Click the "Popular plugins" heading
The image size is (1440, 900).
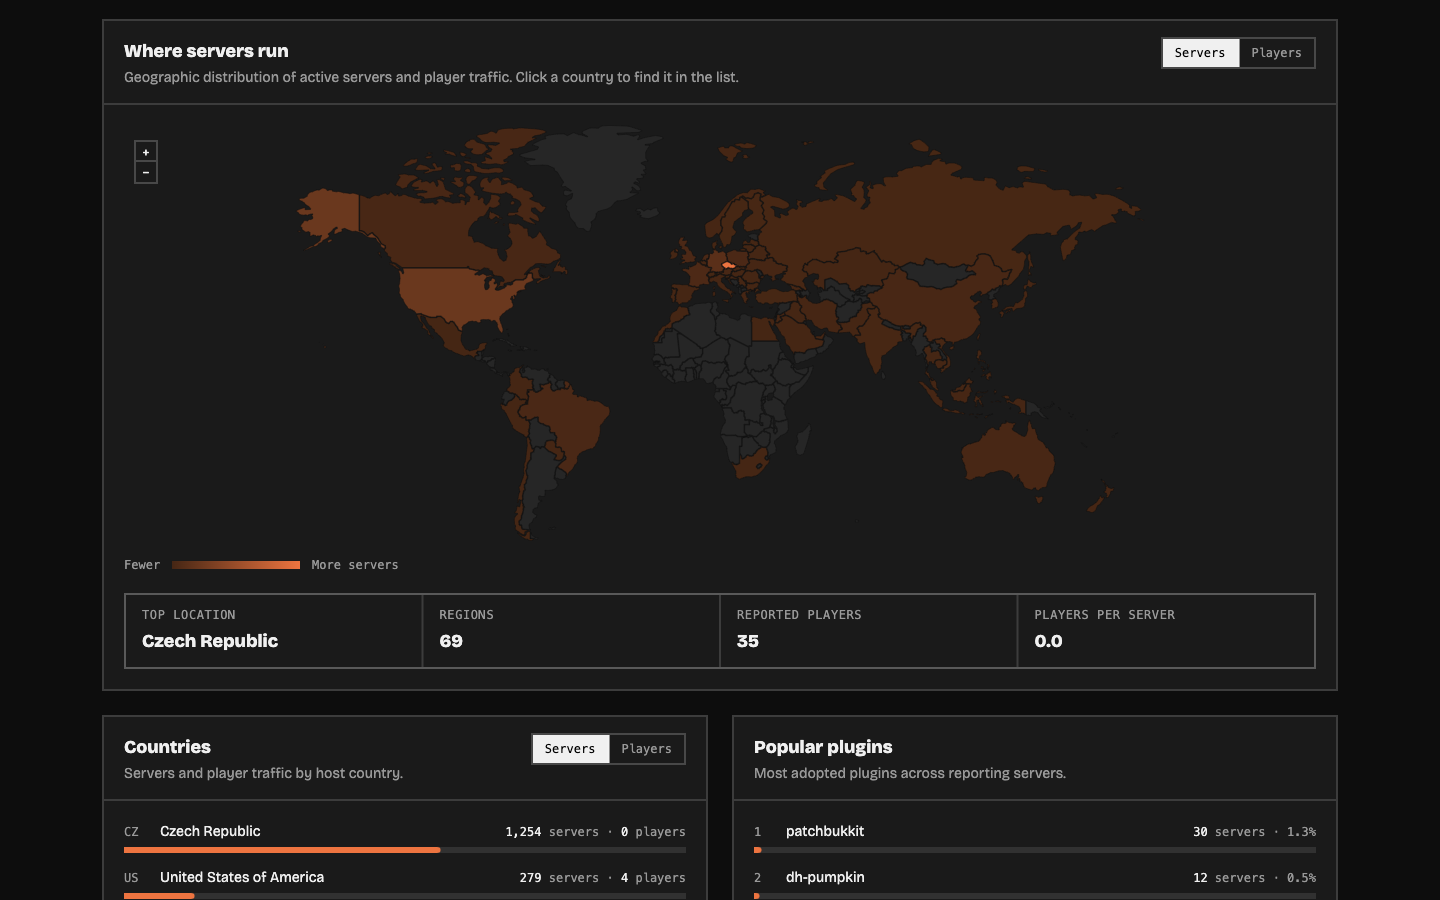click(823, 747)
